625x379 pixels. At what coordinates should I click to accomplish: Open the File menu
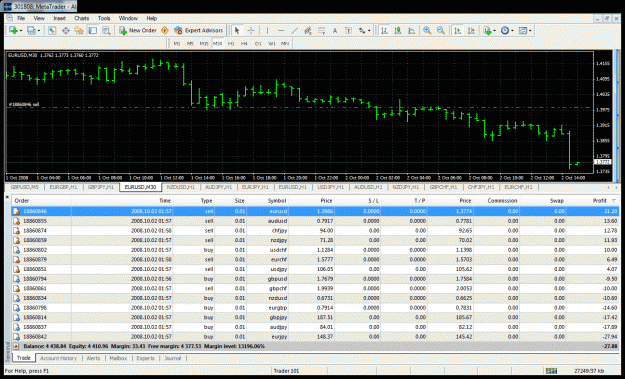pyautogui.click(x=21, y=18)
